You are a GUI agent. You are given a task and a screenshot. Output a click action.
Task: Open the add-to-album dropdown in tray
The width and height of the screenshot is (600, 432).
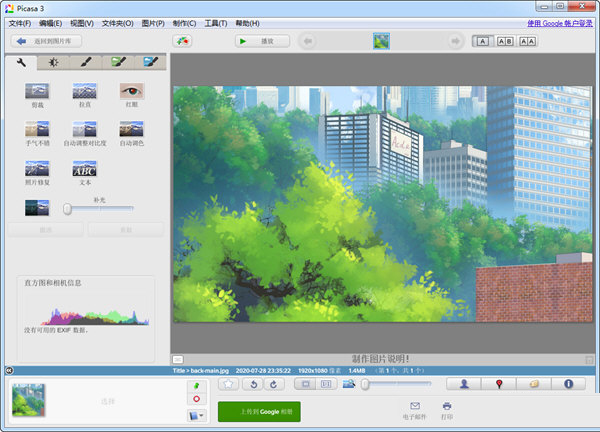[197, 414]
